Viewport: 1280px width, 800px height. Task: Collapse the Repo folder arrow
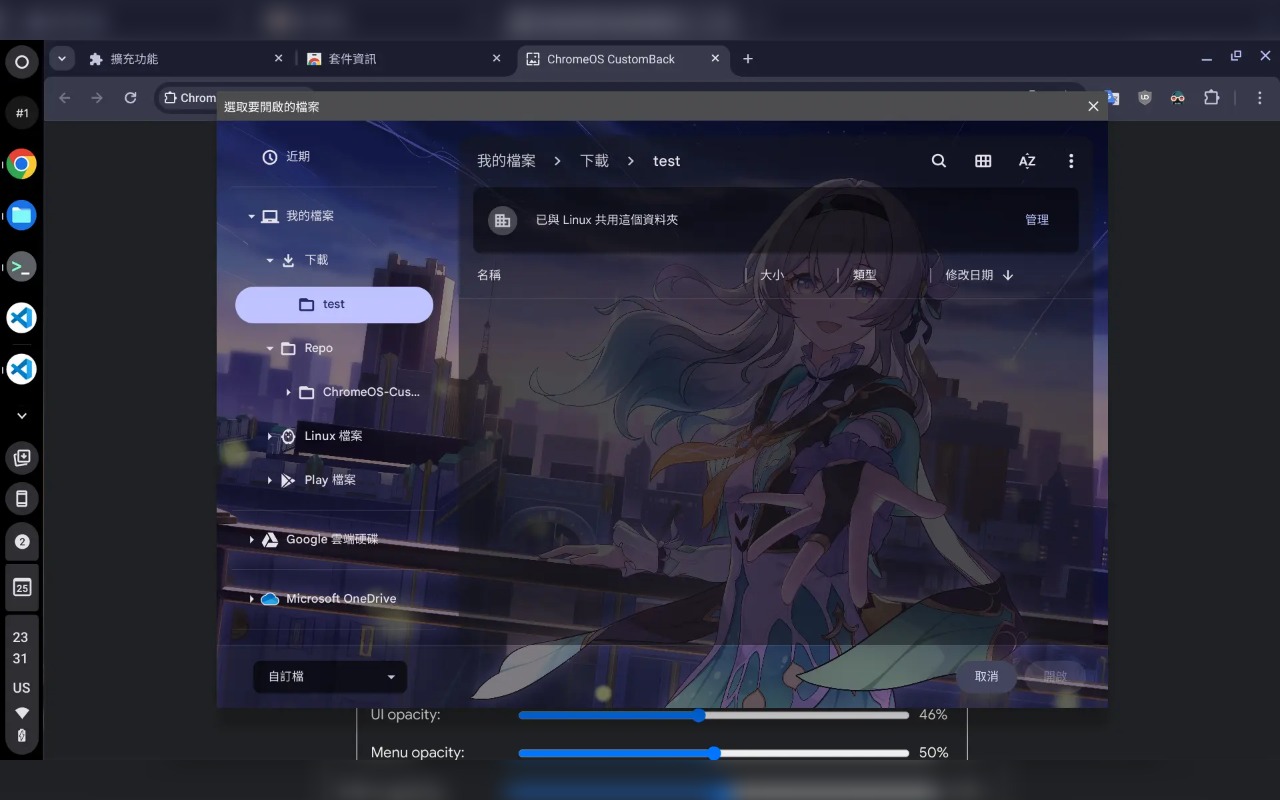[x=270, y=349]
